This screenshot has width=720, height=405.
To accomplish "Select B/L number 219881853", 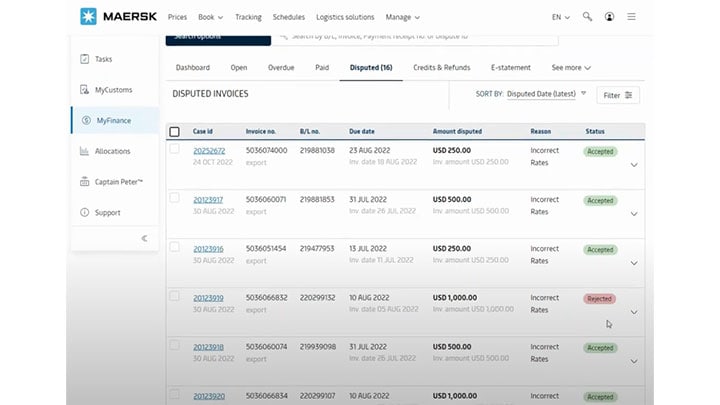I will tap(317, 199).
